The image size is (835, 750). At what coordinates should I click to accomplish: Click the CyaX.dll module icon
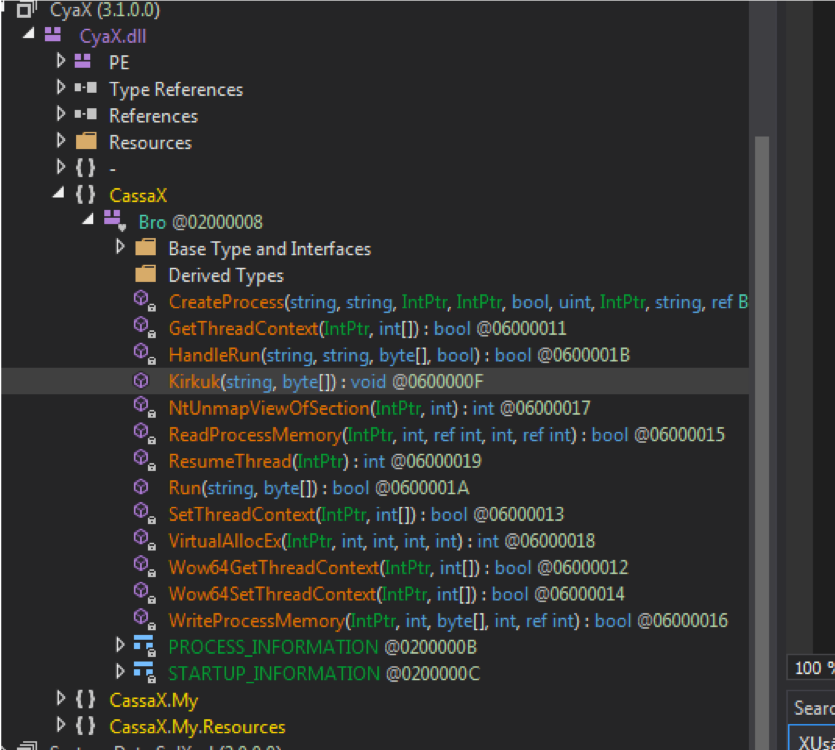point(54,37)
